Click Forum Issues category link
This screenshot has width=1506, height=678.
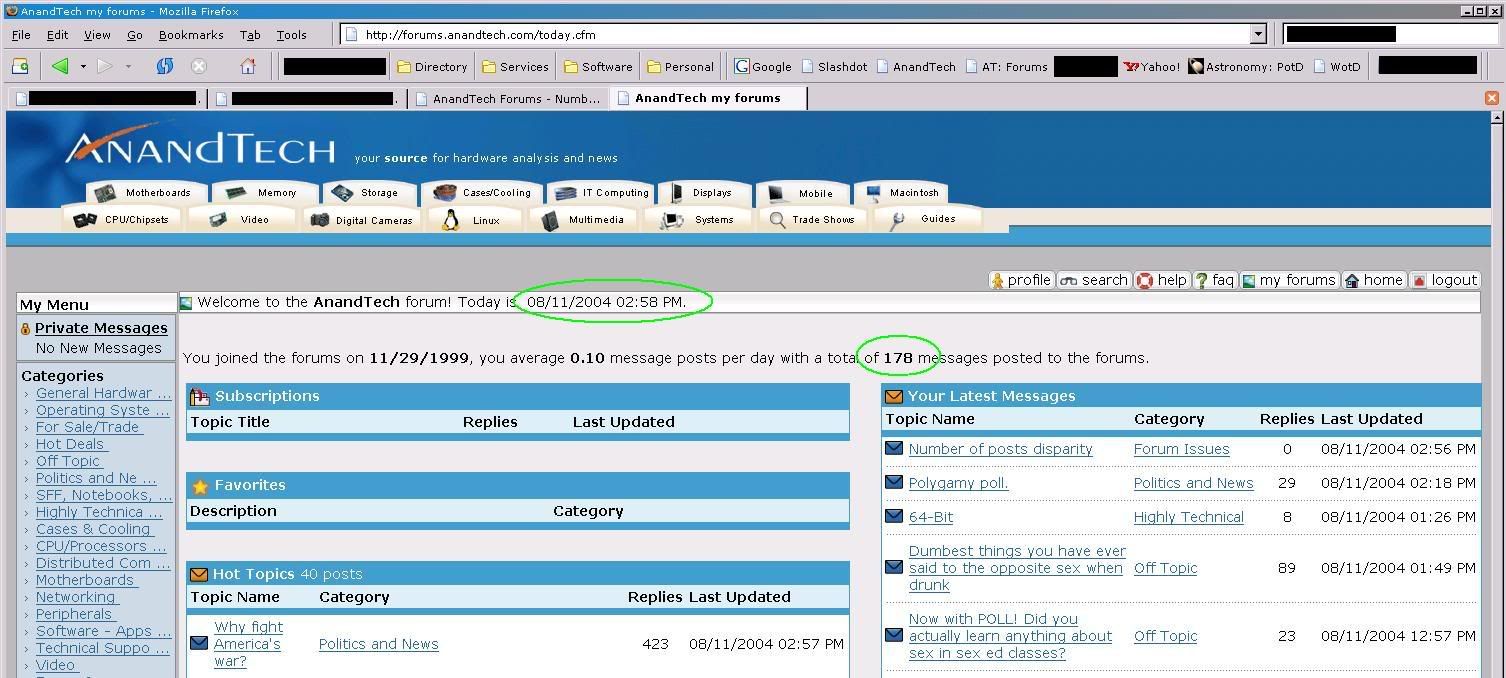[x=1181, y=449]
